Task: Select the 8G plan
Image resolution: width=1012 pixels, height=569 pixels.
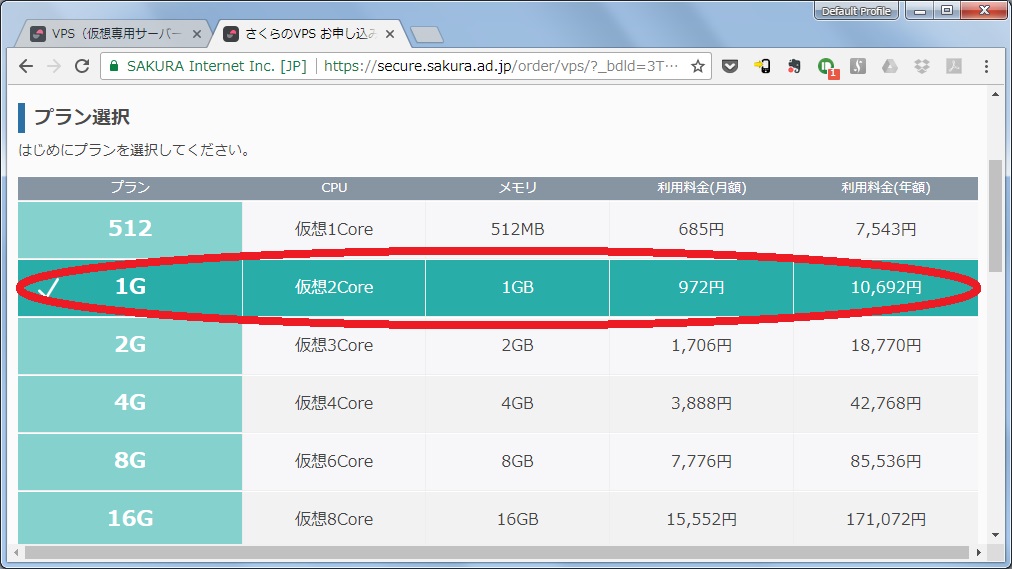Action: pyautogui.click(x=130, y=461)
